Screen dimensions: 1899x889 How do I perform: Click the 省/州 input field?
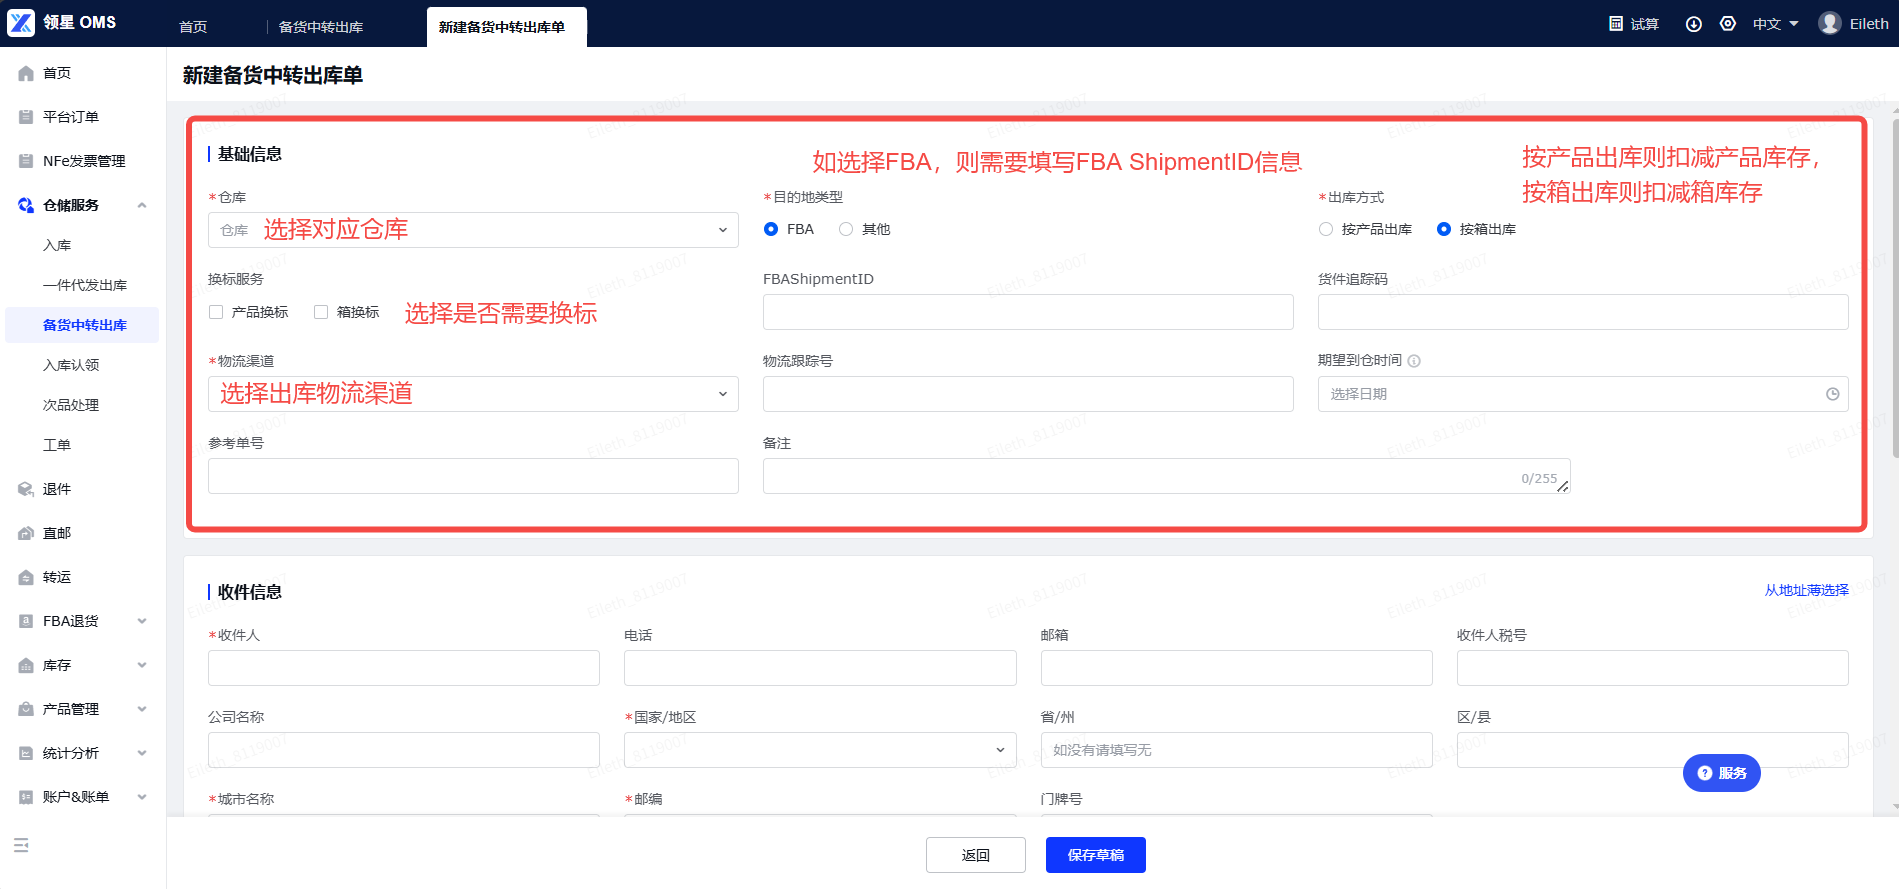(1236, 750)
